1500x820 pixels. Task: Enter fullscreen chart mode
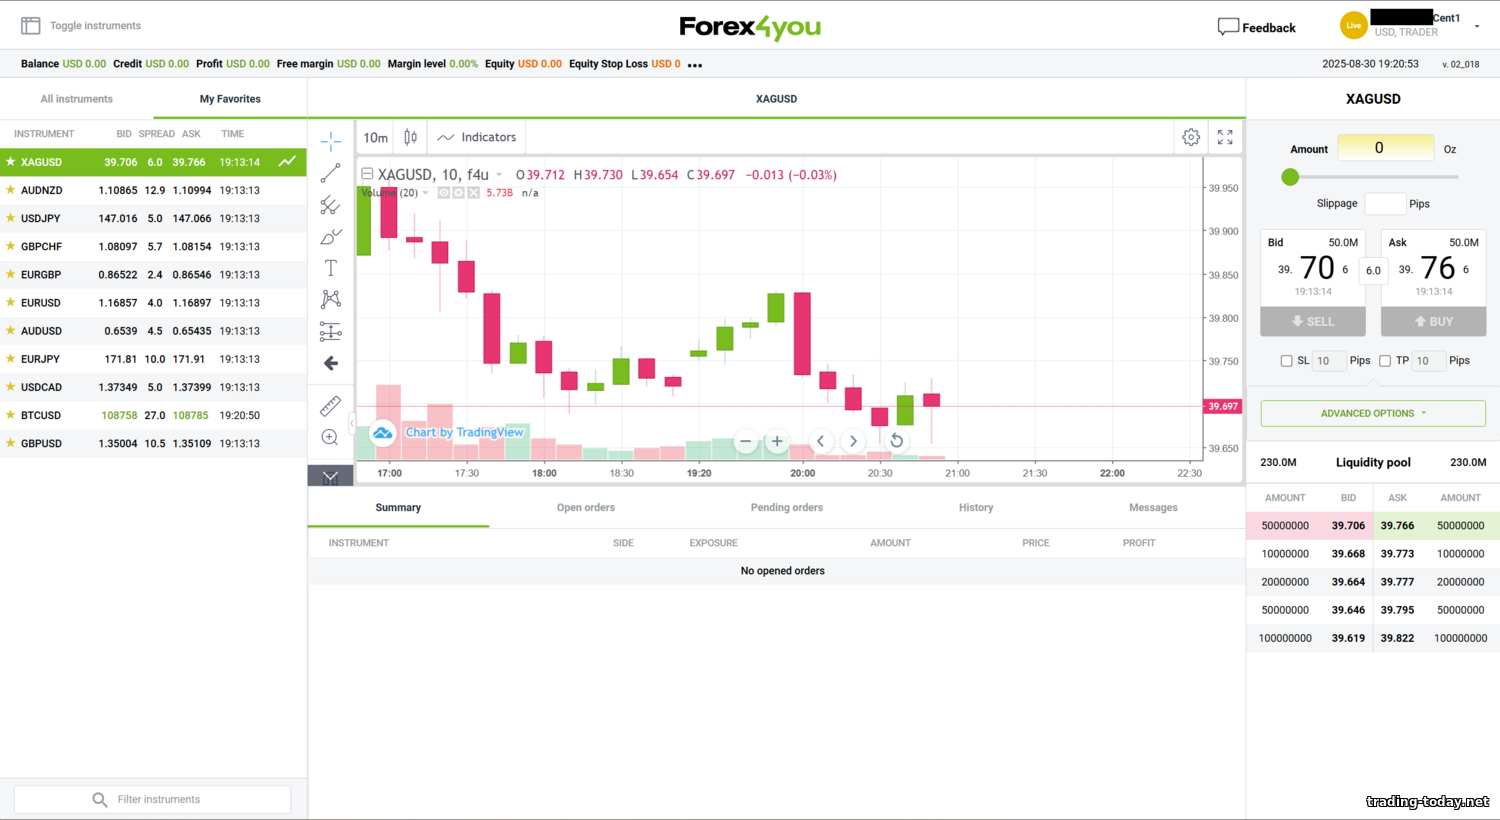[x=1225, y=138]
